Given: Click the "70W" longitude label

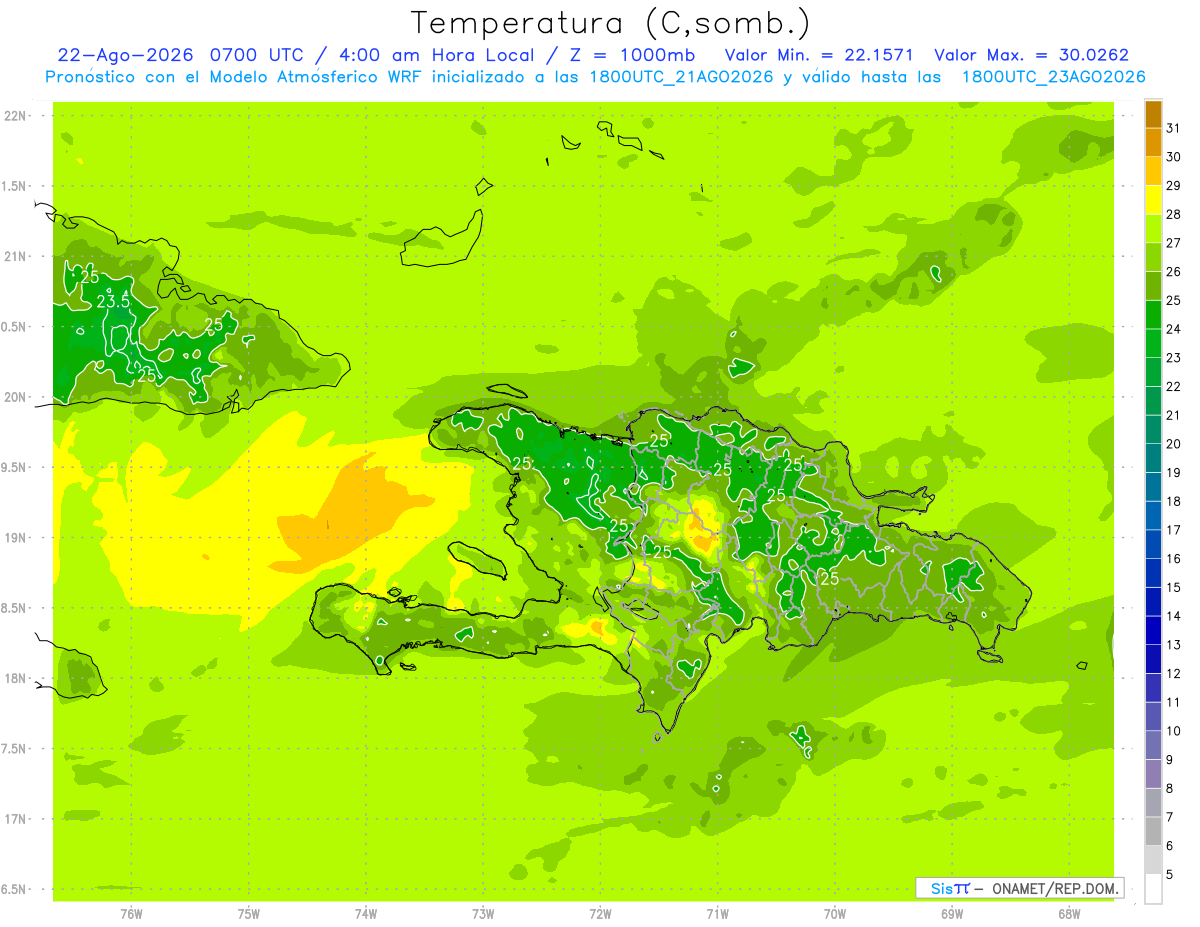Looking at the screenshot, I should tap(835, 914).
